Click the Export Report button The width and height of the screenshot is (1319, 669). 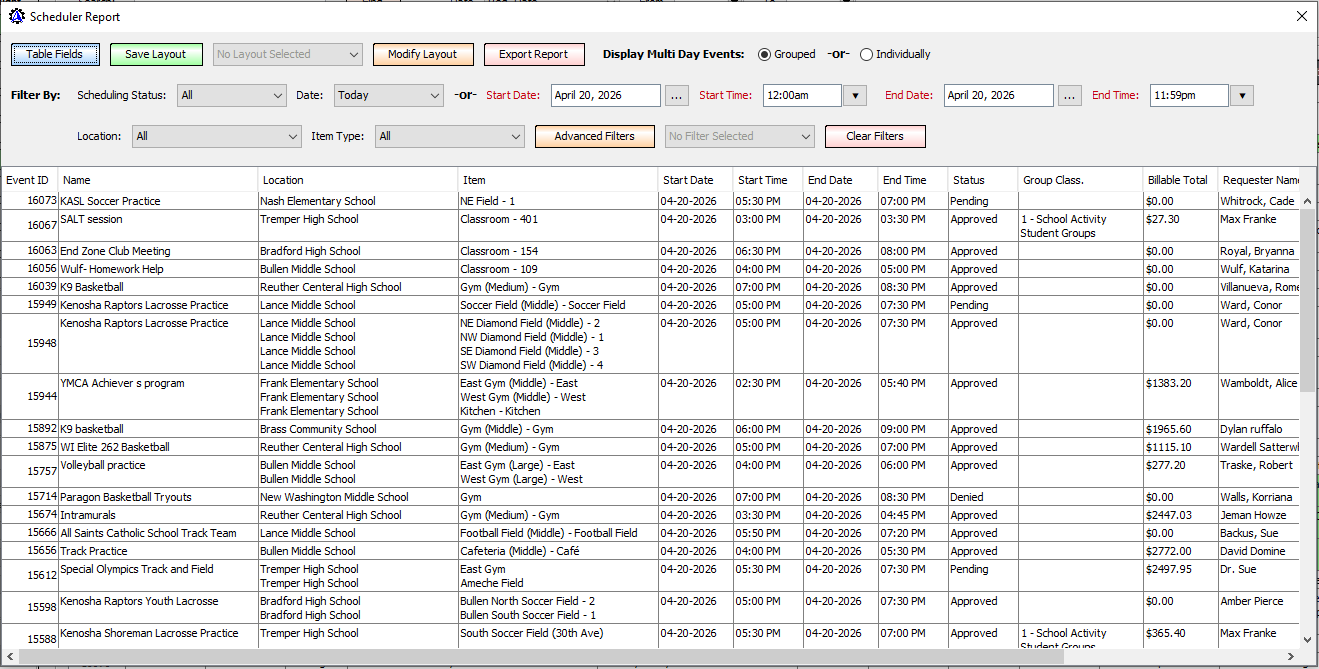[534, 55]
